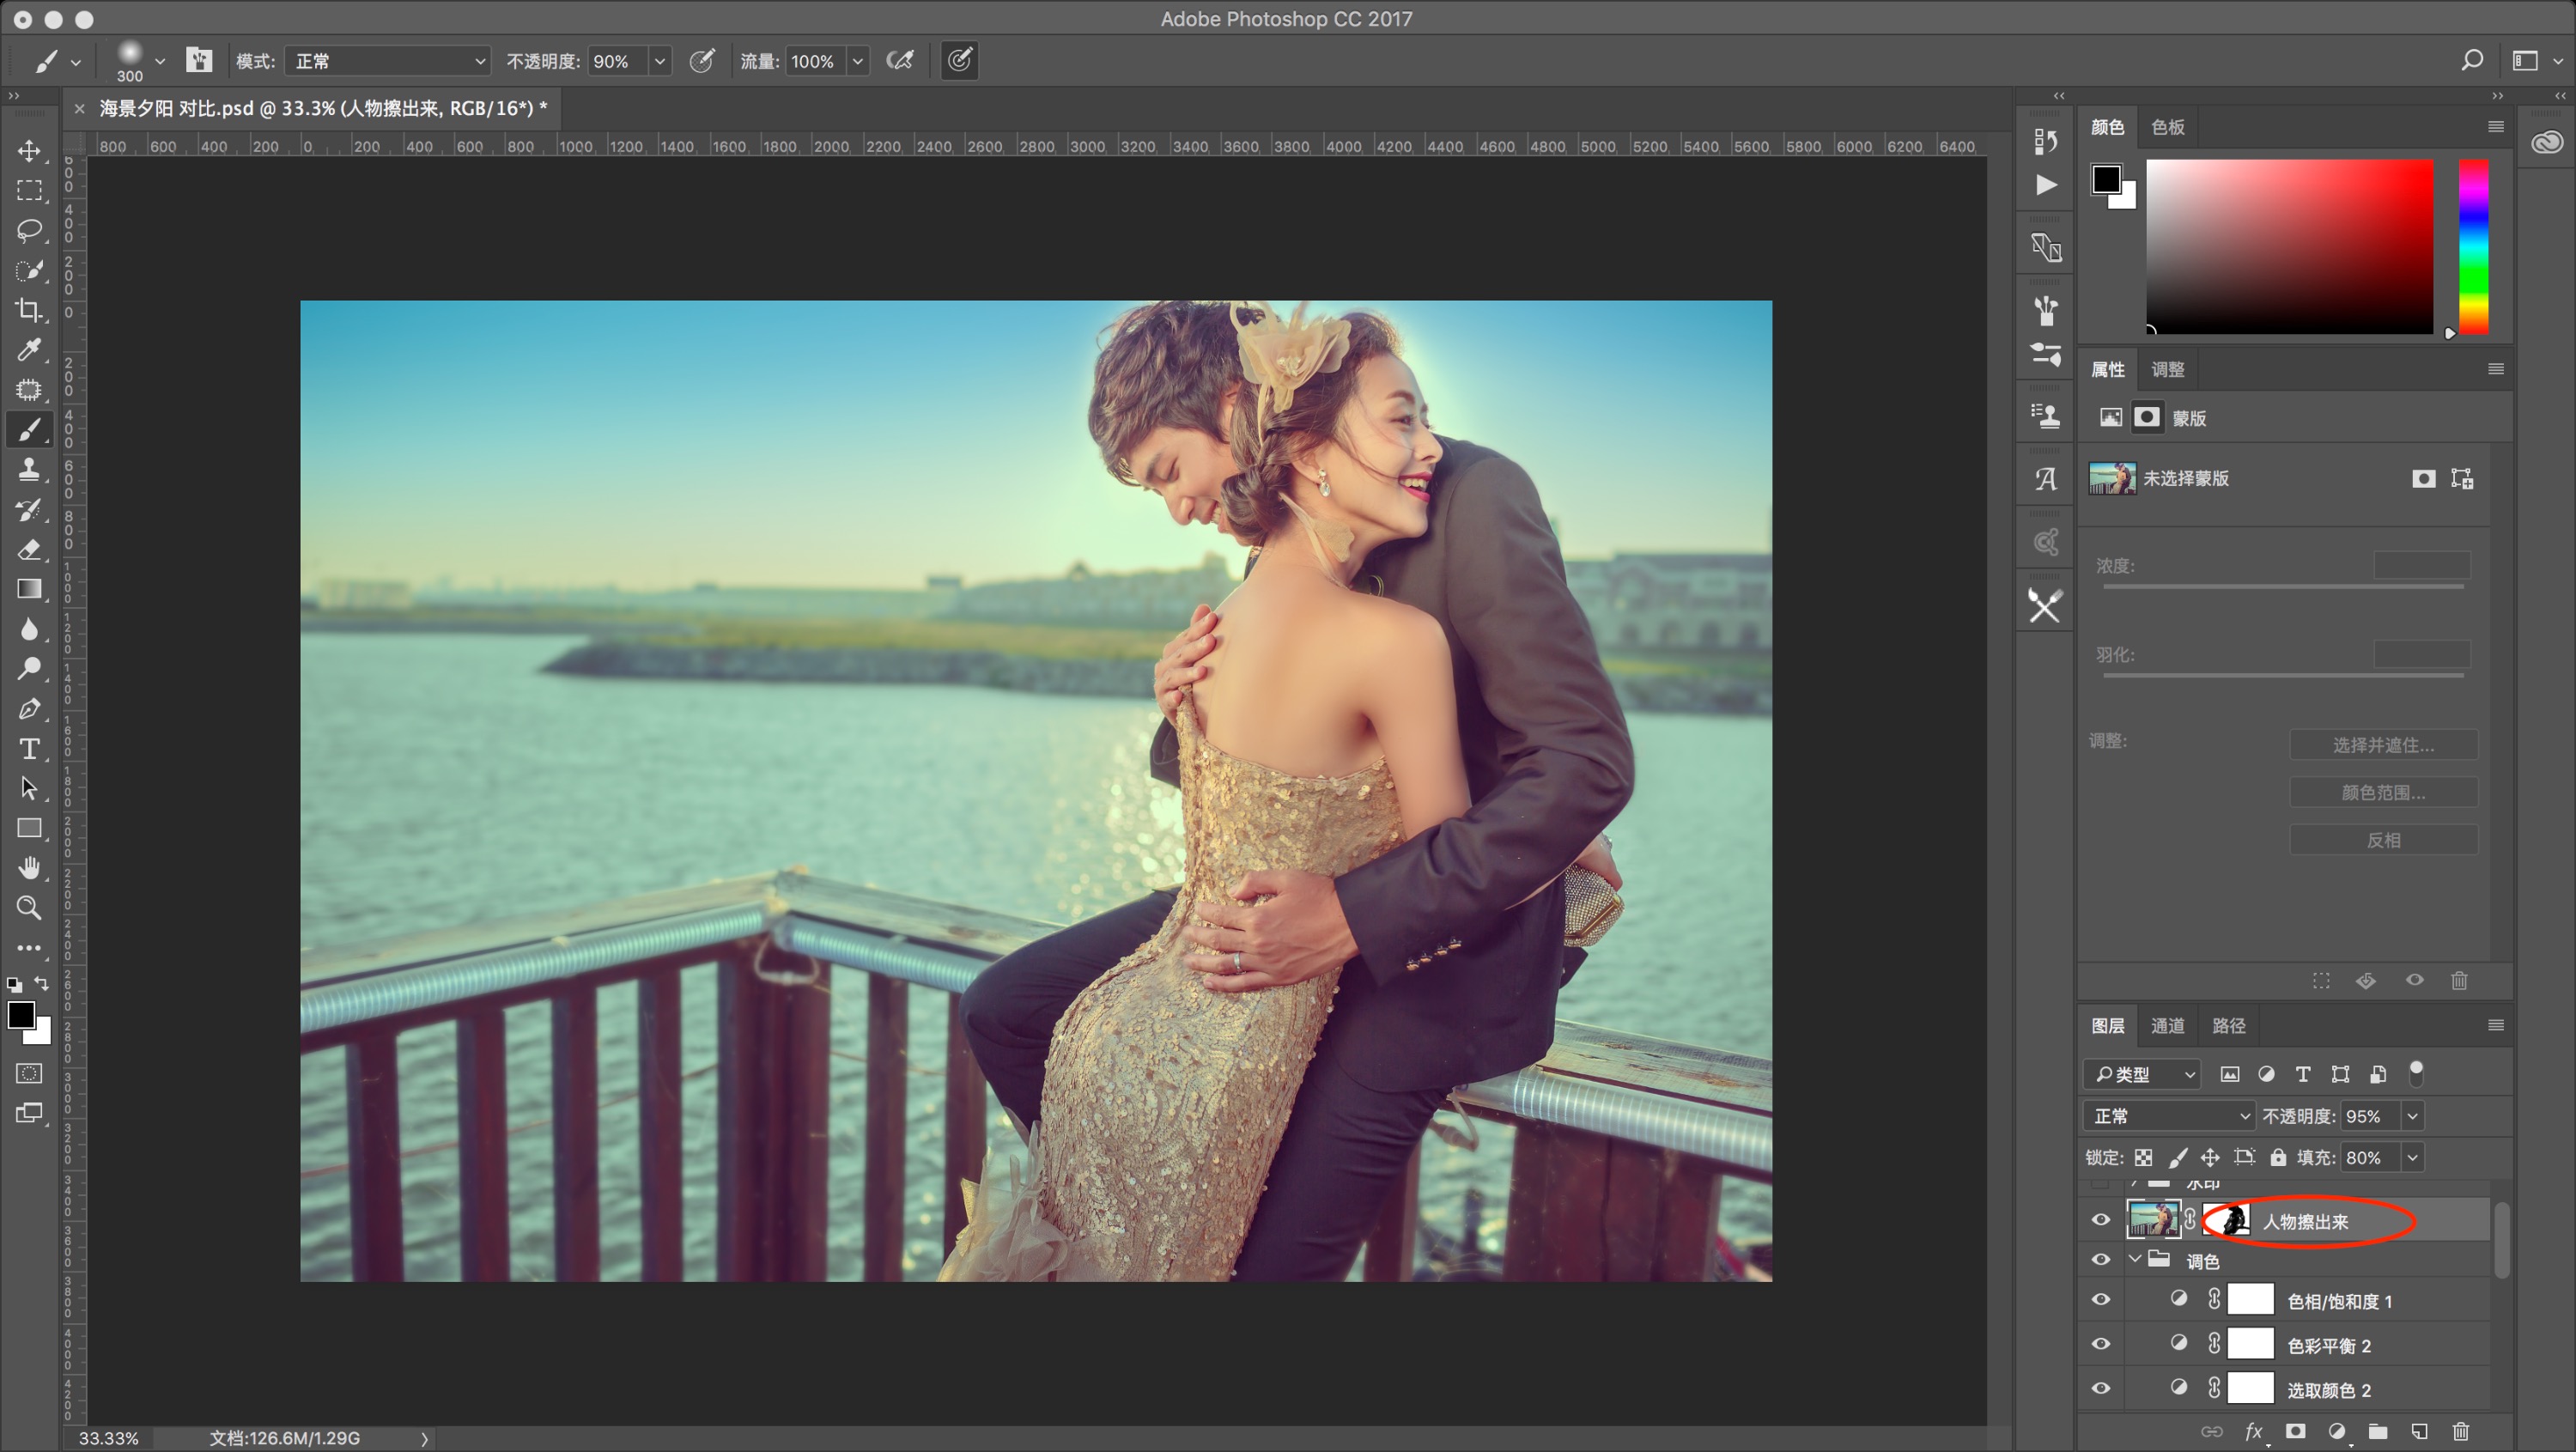Click the zoom level 33.33% field
Viewport: 2576px width, 1452px height.
click(x=108, y=1438)
